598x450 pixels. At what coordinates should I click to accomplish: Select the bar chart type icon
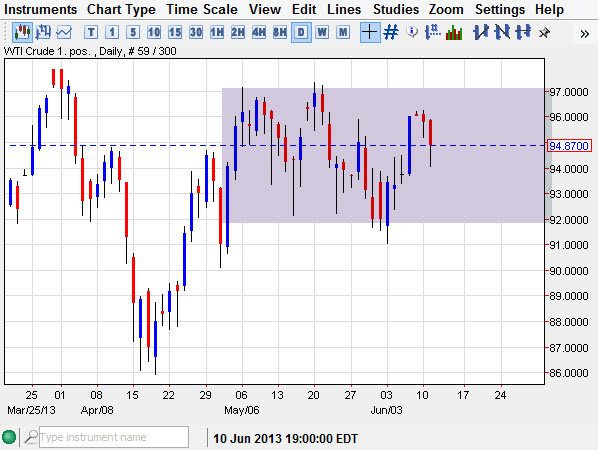[x=43, y=32]
